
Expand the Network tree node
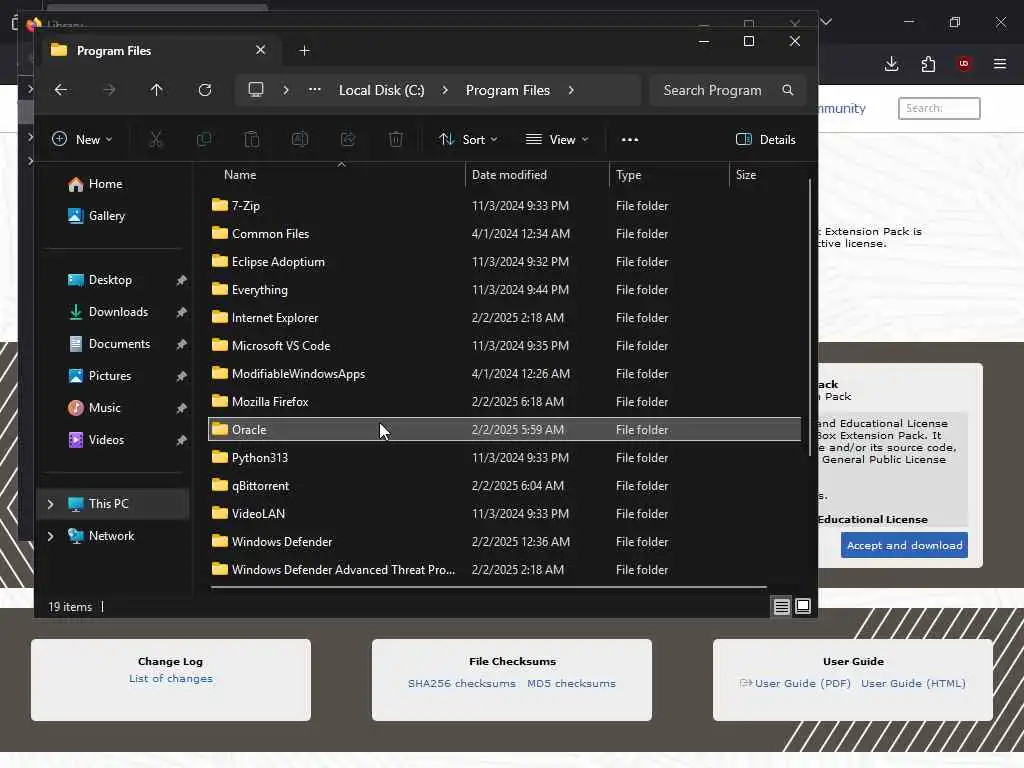(x=50, y=536)
